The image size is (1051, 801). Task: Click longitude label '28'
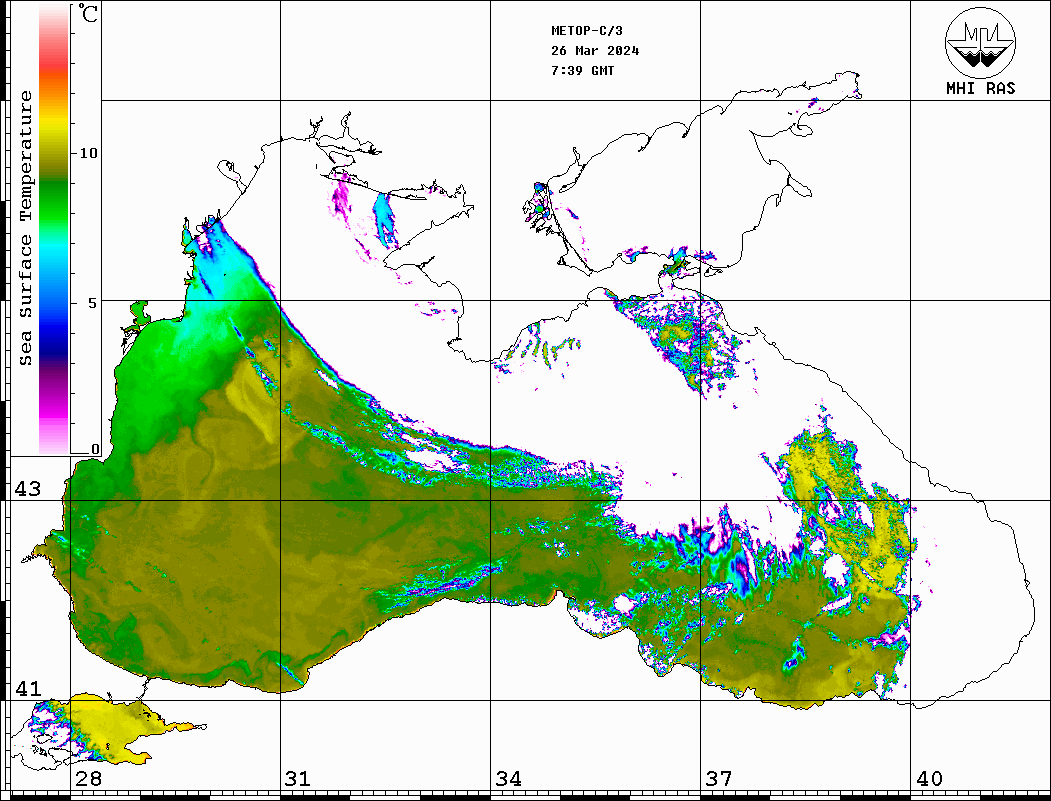[x=88, y=778]
